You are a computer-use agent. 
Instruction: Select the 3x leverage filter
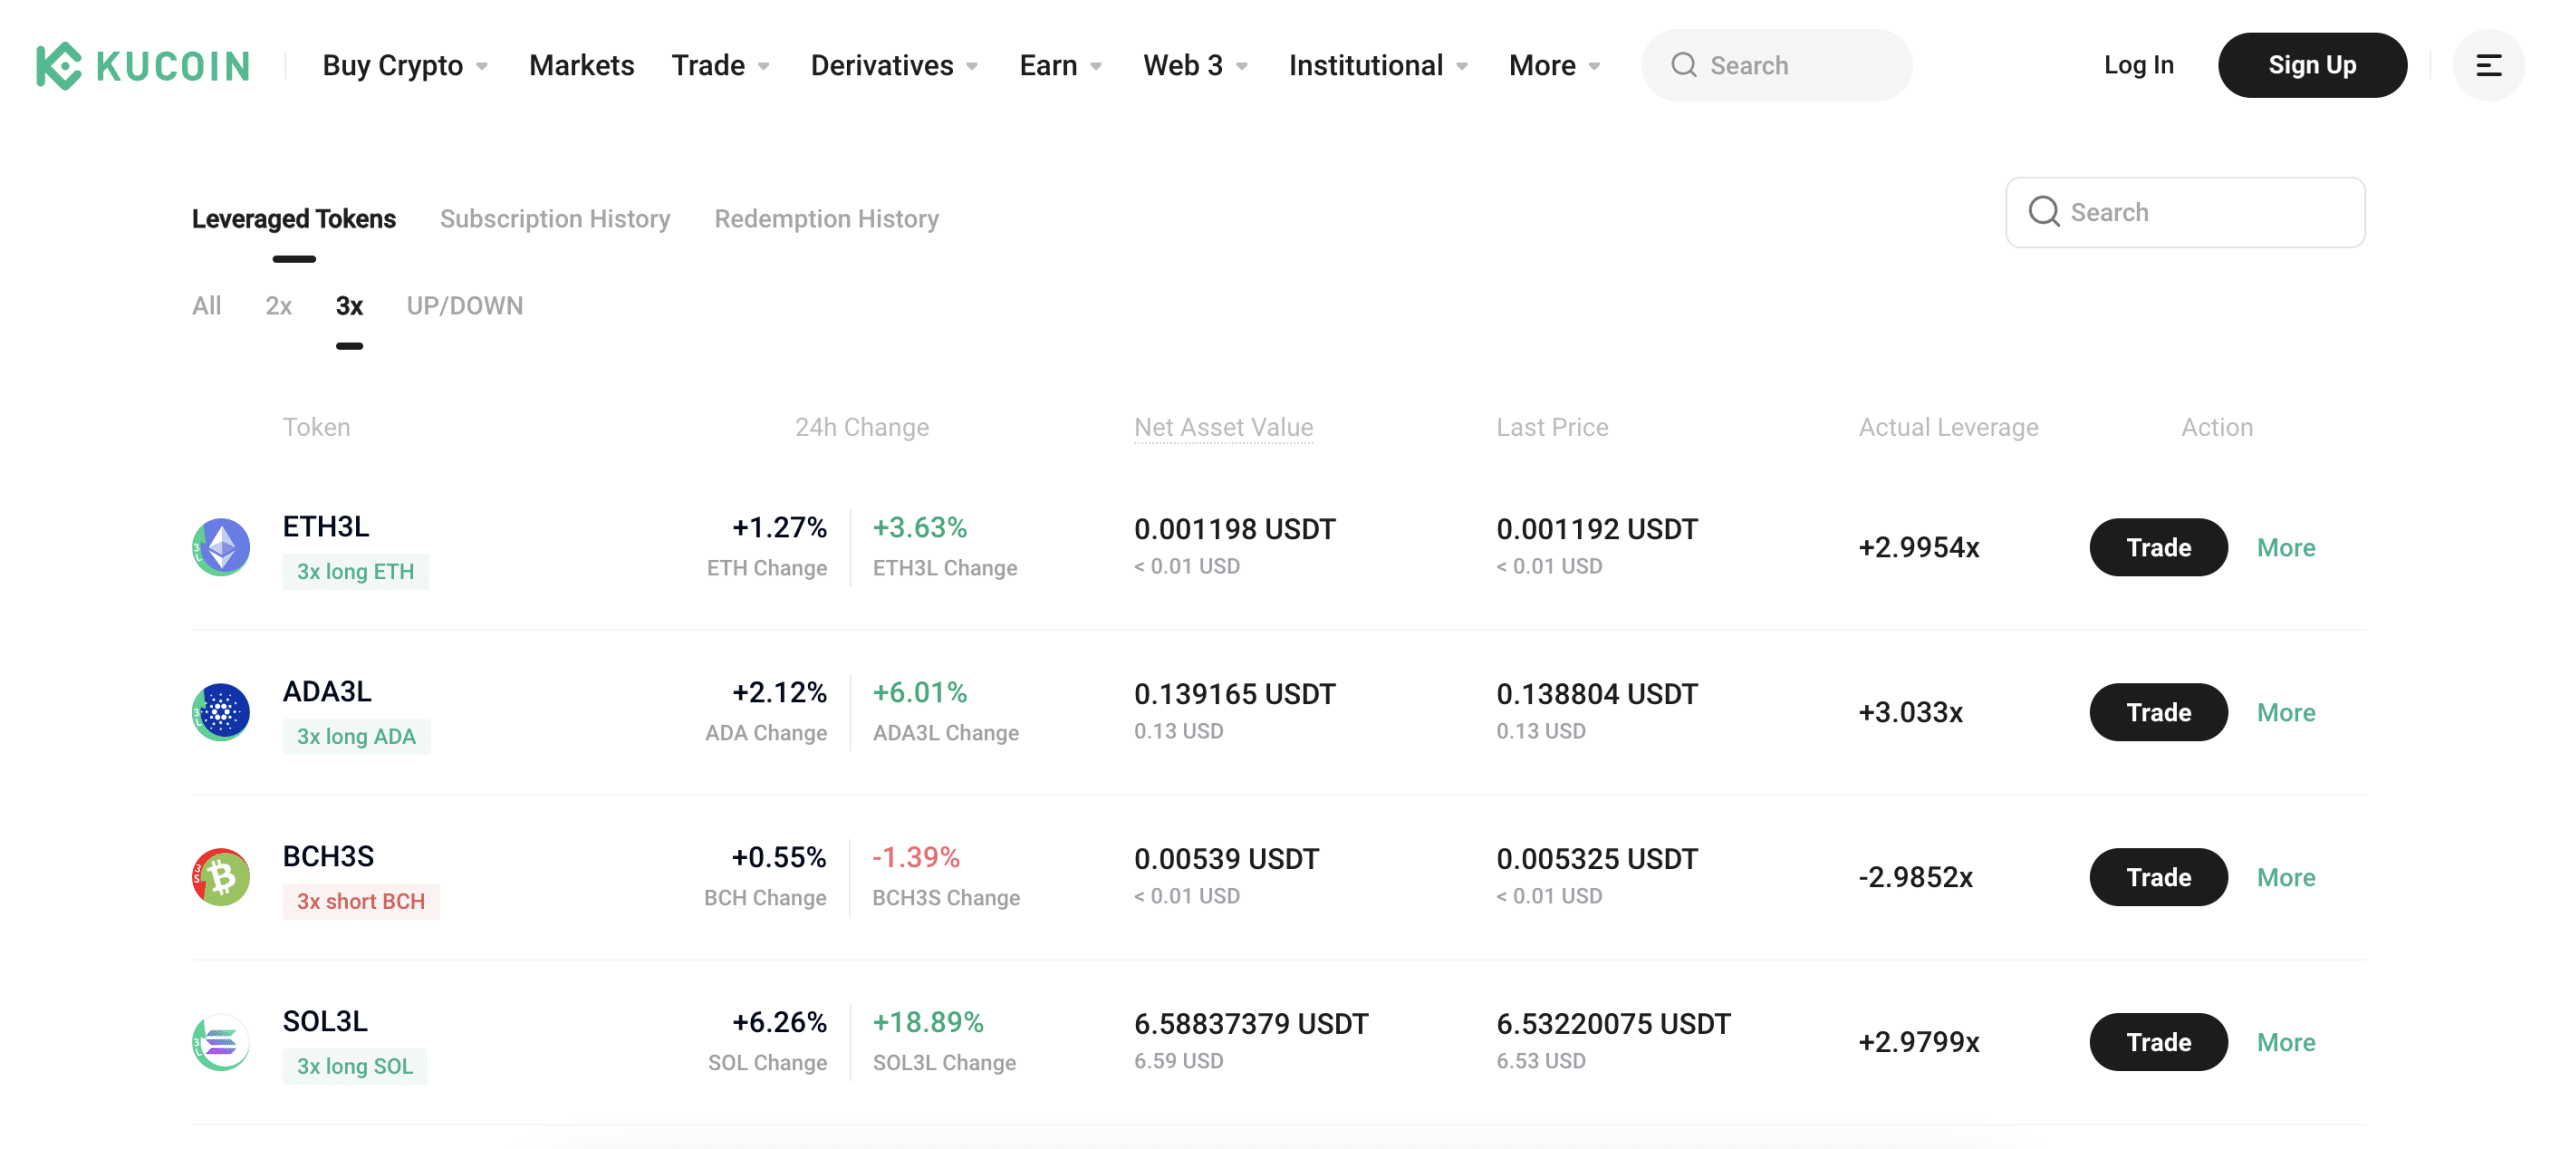pos(349,306)
